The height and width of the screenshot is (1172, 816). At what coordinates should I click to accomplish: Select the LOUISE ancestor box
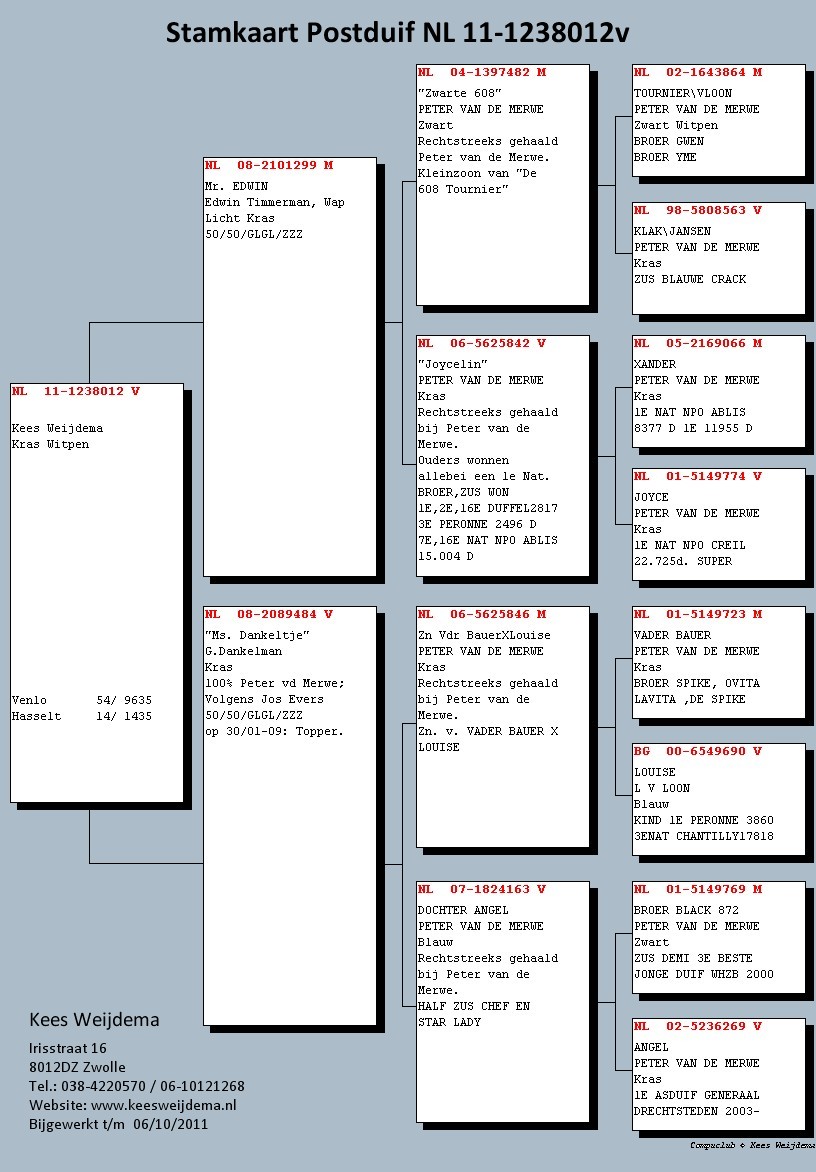pyautogui.click(x=718, y=798)
